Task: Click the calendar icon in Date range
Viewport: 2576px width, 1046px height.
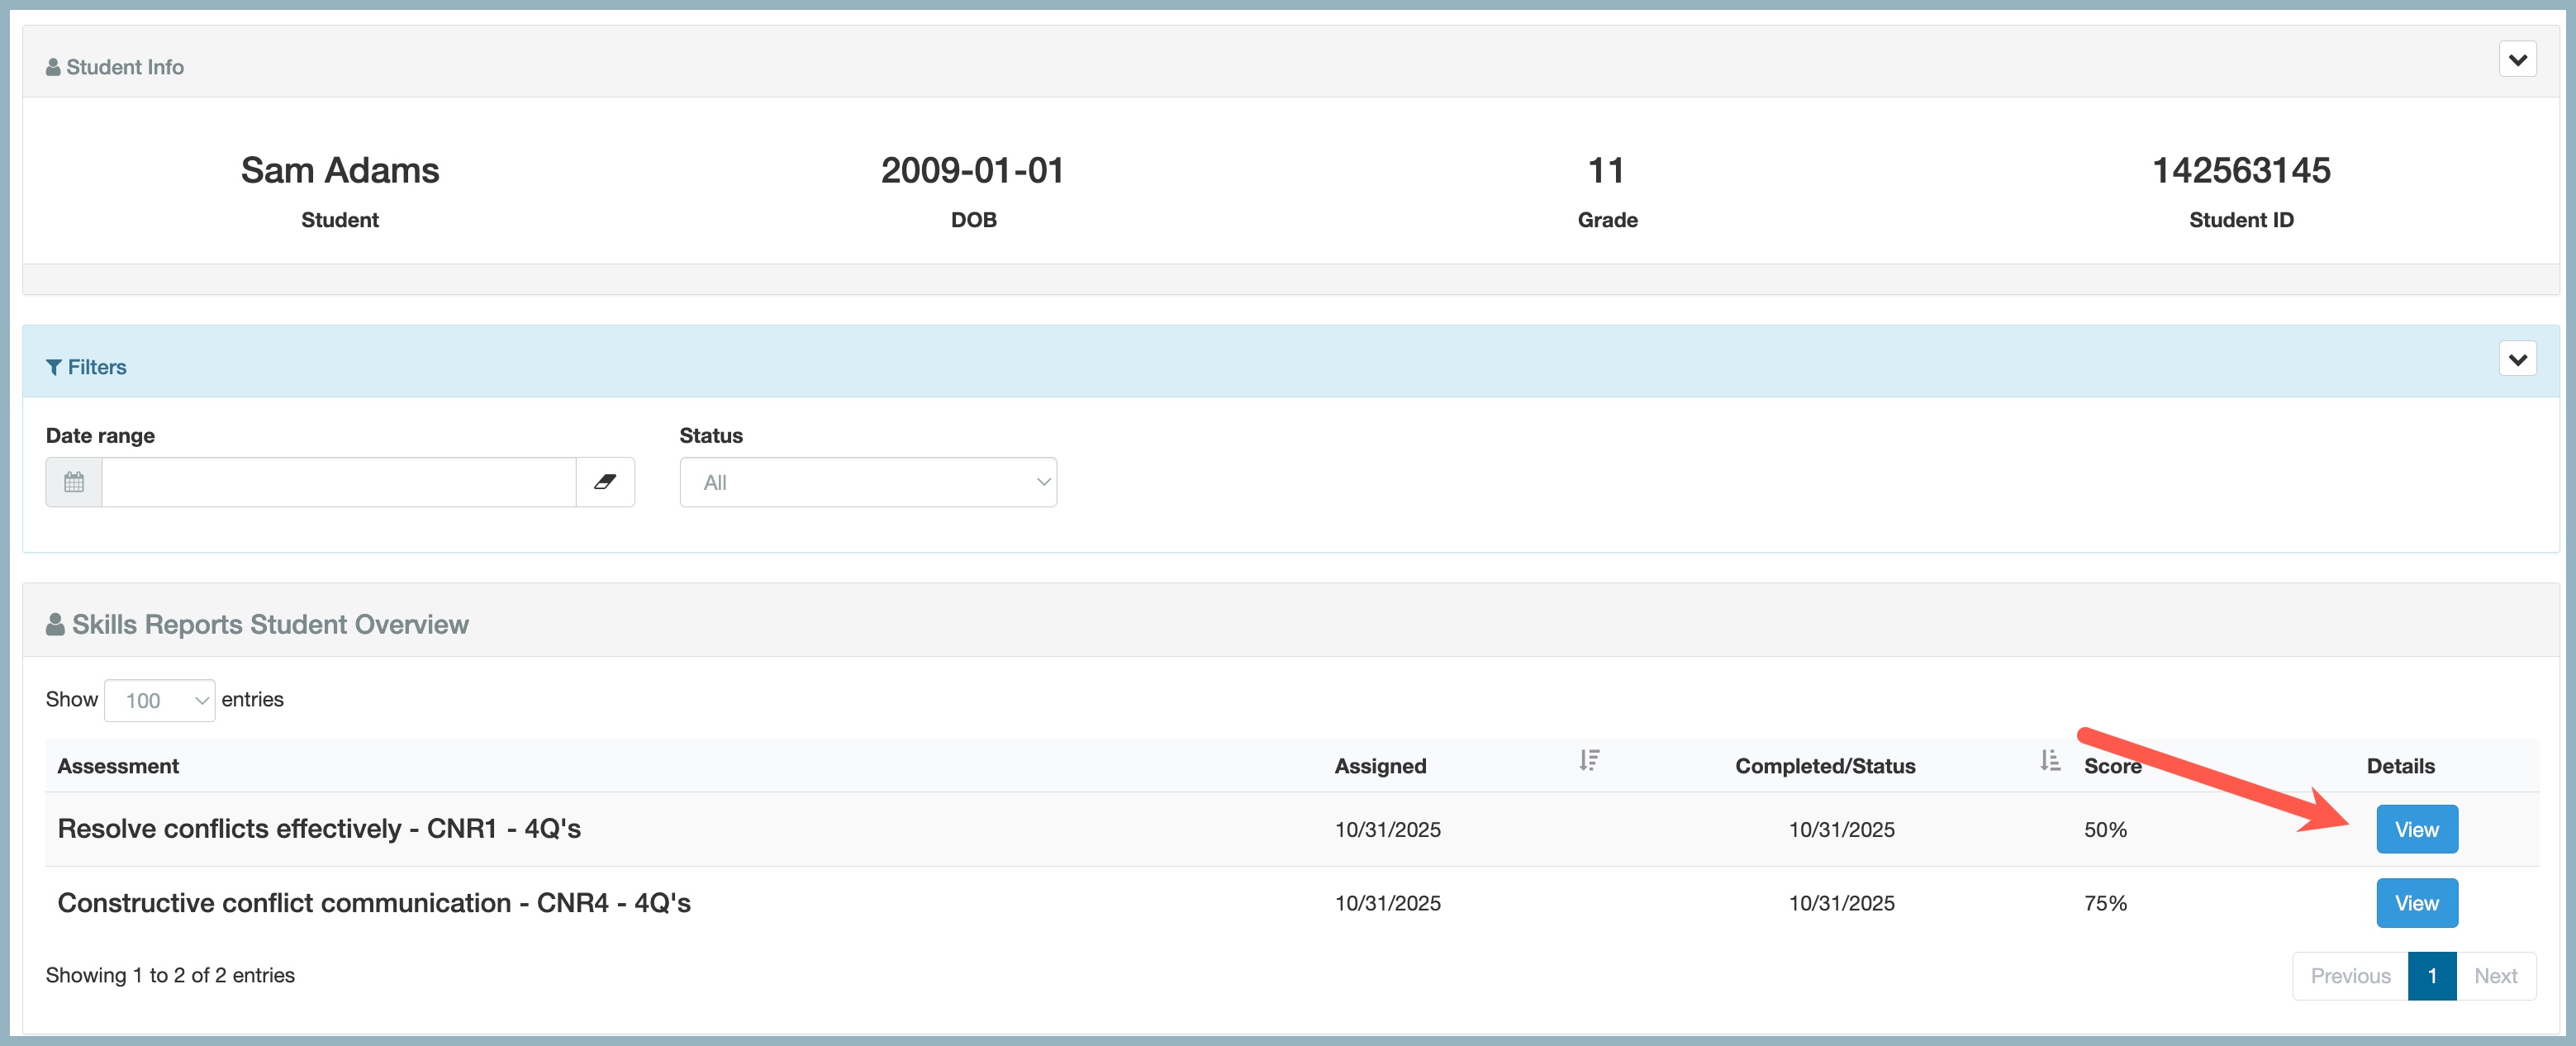Action: click(74, 482)
